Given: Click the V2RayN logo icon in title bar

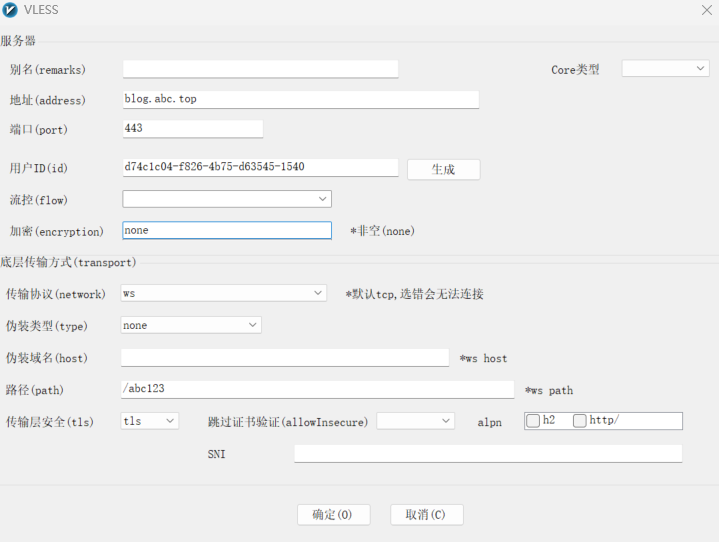Looking at the screenshot, I should 10,10.
